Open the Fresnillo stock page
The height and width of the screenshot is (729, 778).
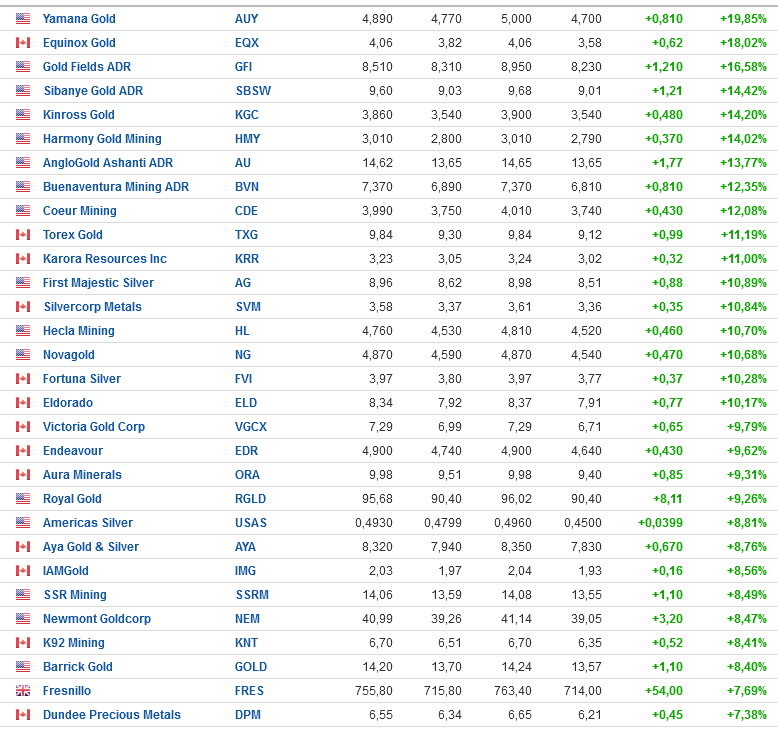click(67, 690)
